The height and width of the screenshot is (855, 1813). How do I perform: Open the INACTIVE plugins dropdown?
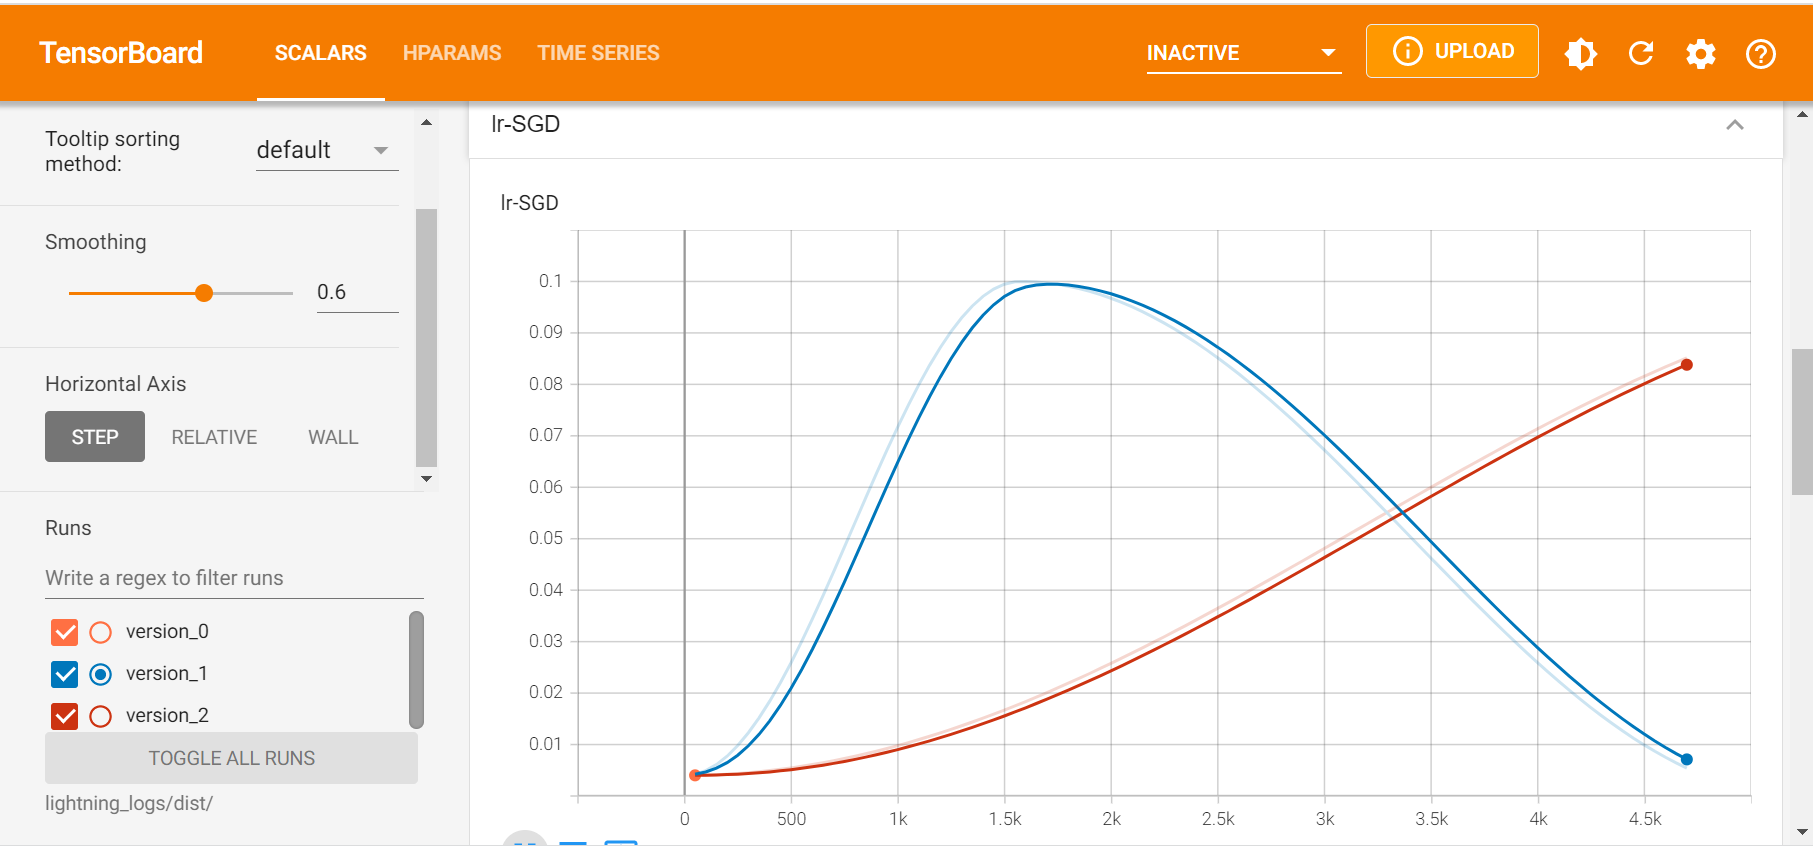coord(1242,53)
